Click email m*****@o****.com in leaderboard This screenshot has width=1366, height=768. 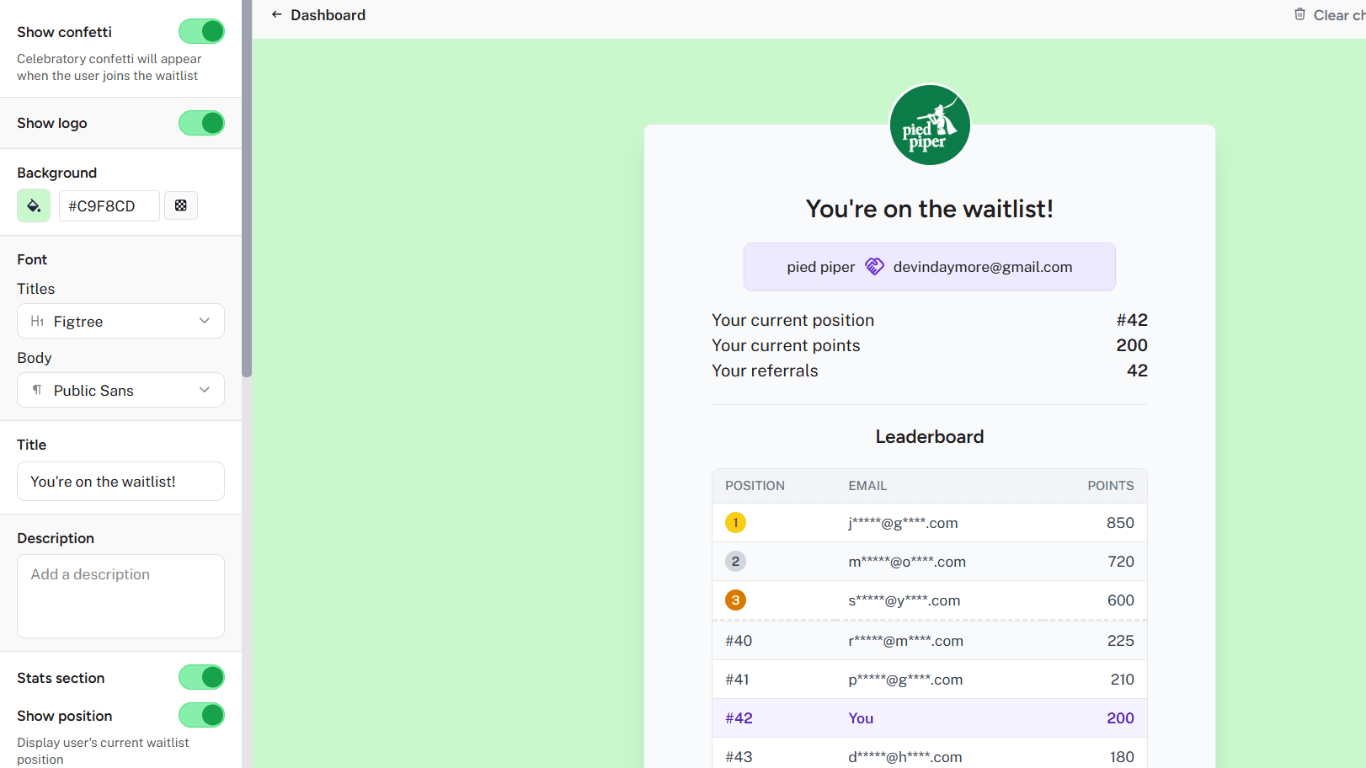[907, 562]
